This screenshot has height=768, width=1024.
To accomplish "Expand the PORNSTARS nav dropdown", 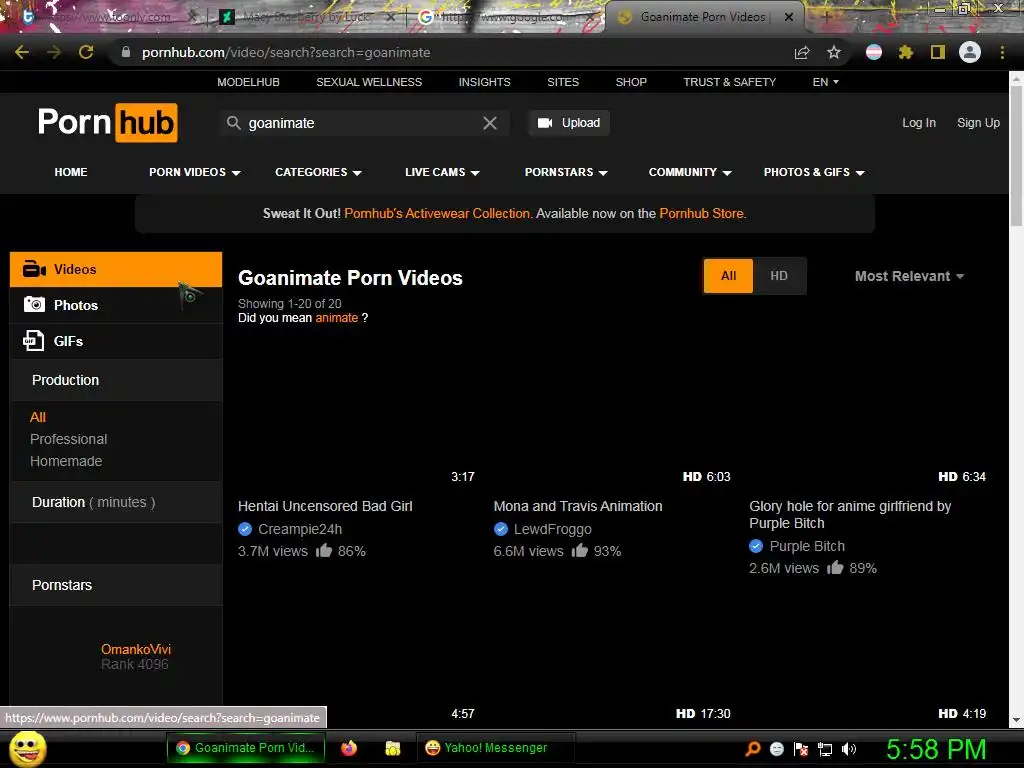I will (566, 172).
